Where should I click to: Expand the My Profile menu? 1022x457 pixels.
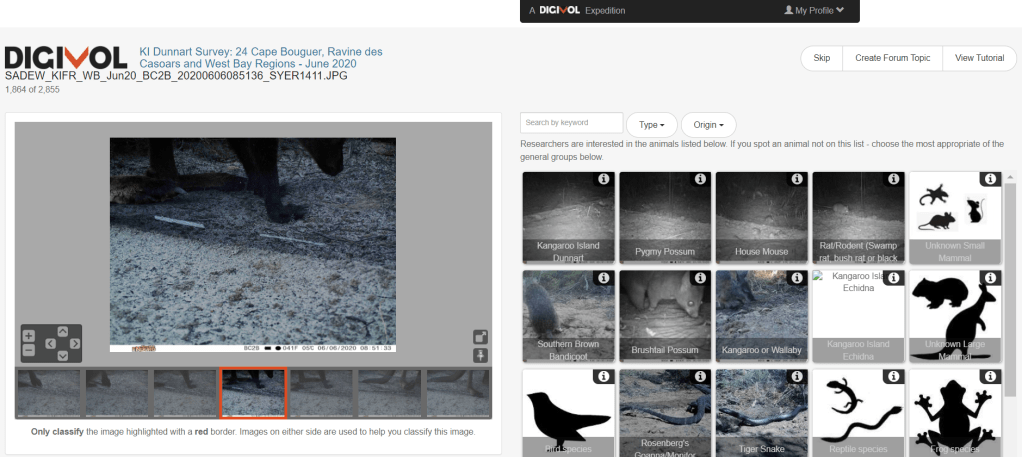(x=814, y=10)
